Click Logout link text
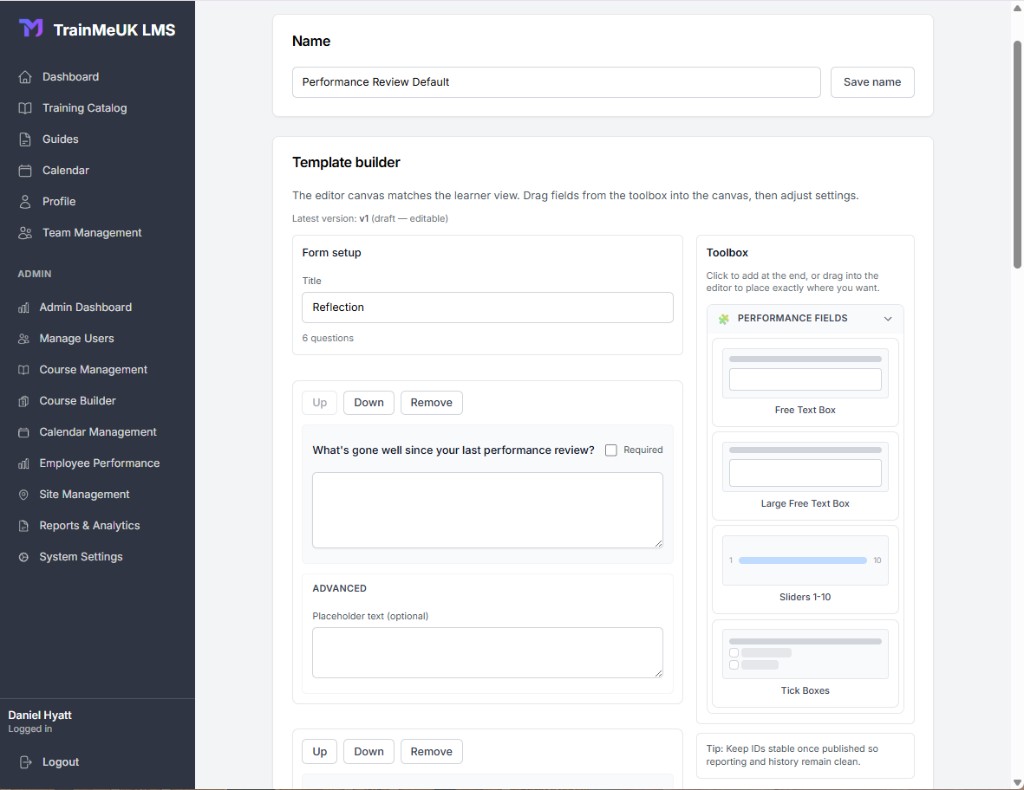The width and height of the screenshot is (1024, 790). point(61,762)
